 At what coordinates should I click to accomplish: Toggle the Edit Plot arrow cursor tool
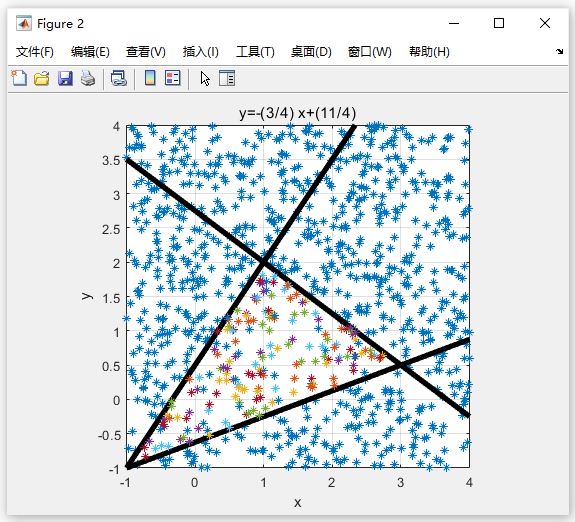tap(205, 79)
